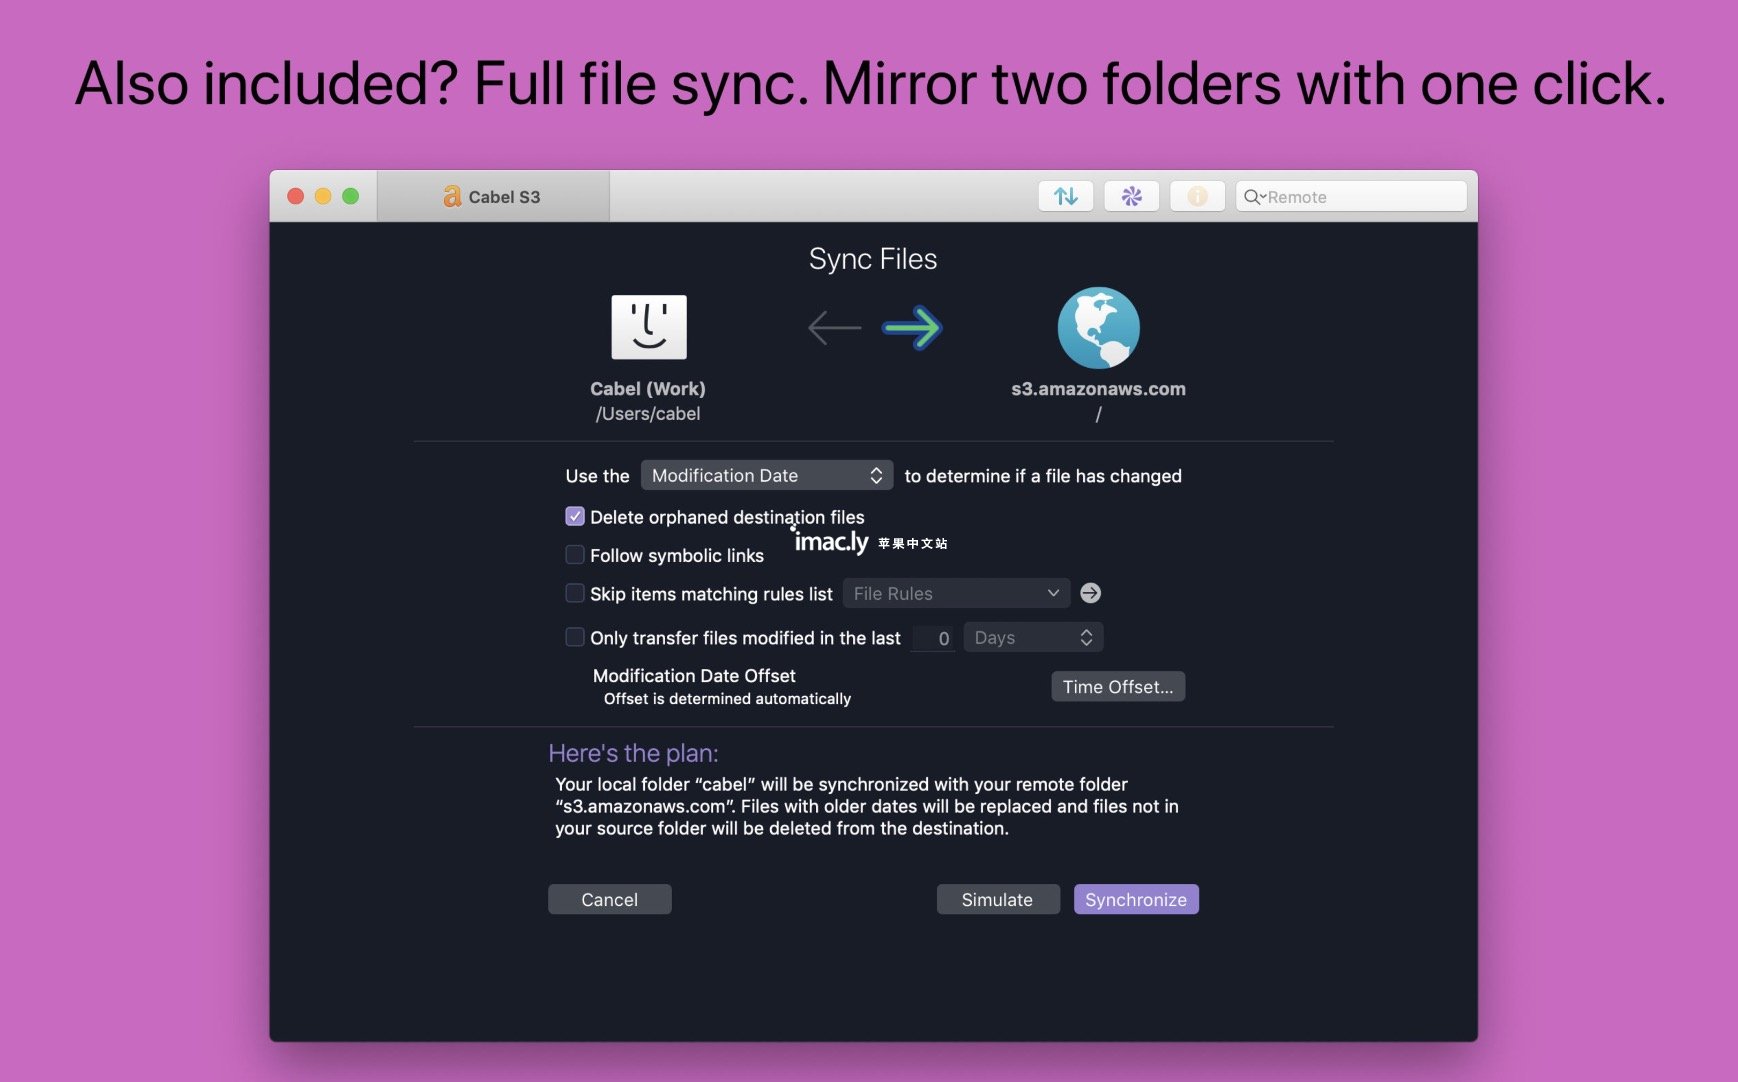
Task: Click the yellow info toolbar icon
Action: (x=1198, y=197)
